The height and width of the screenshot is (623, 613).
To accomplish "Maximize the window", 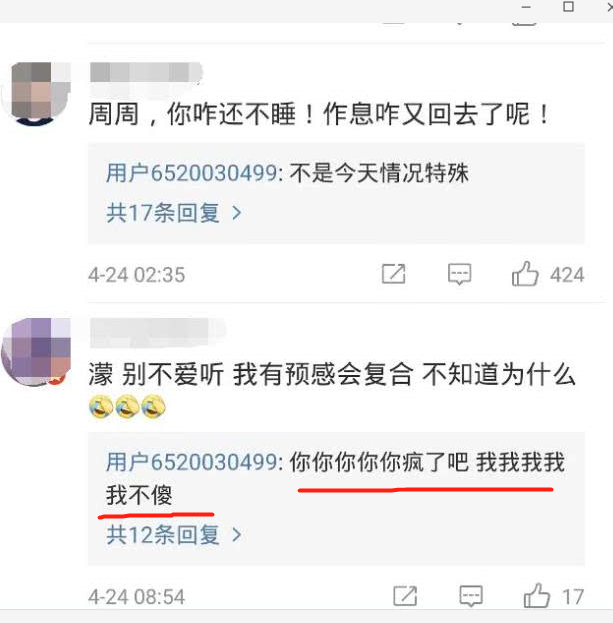I will [568, 7].
